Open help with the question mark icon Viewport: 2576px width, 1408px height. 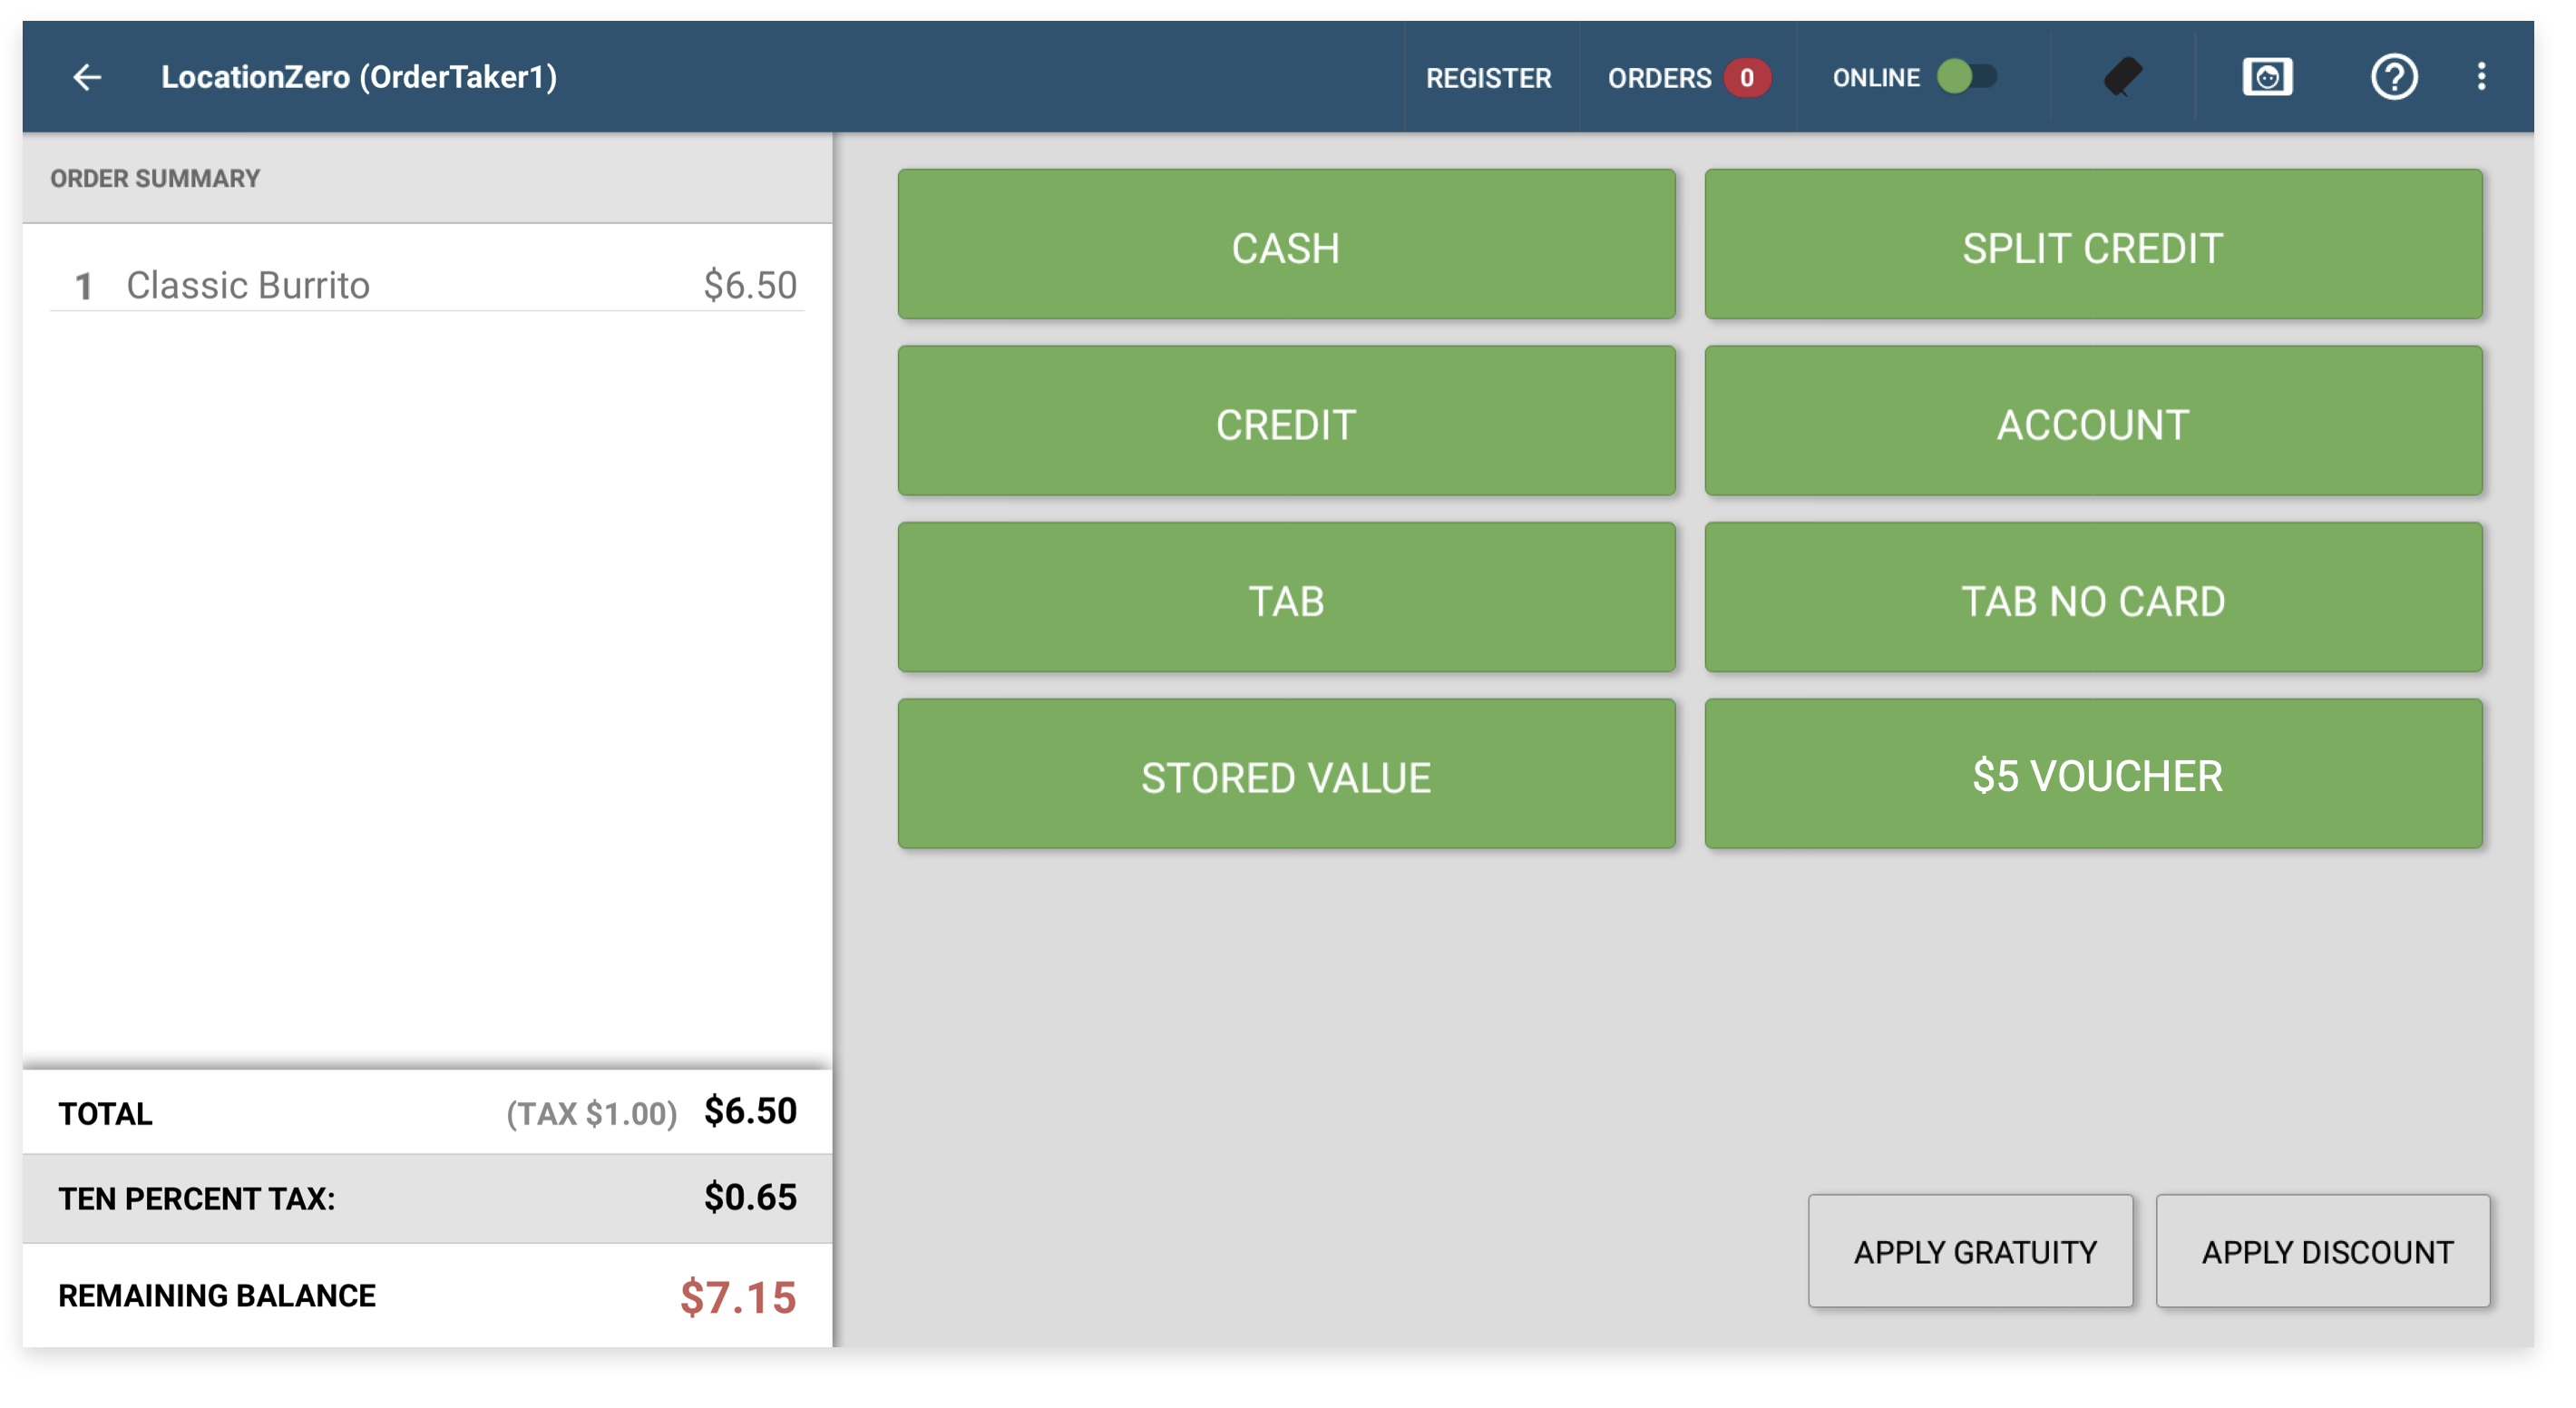coord(2393,77)
